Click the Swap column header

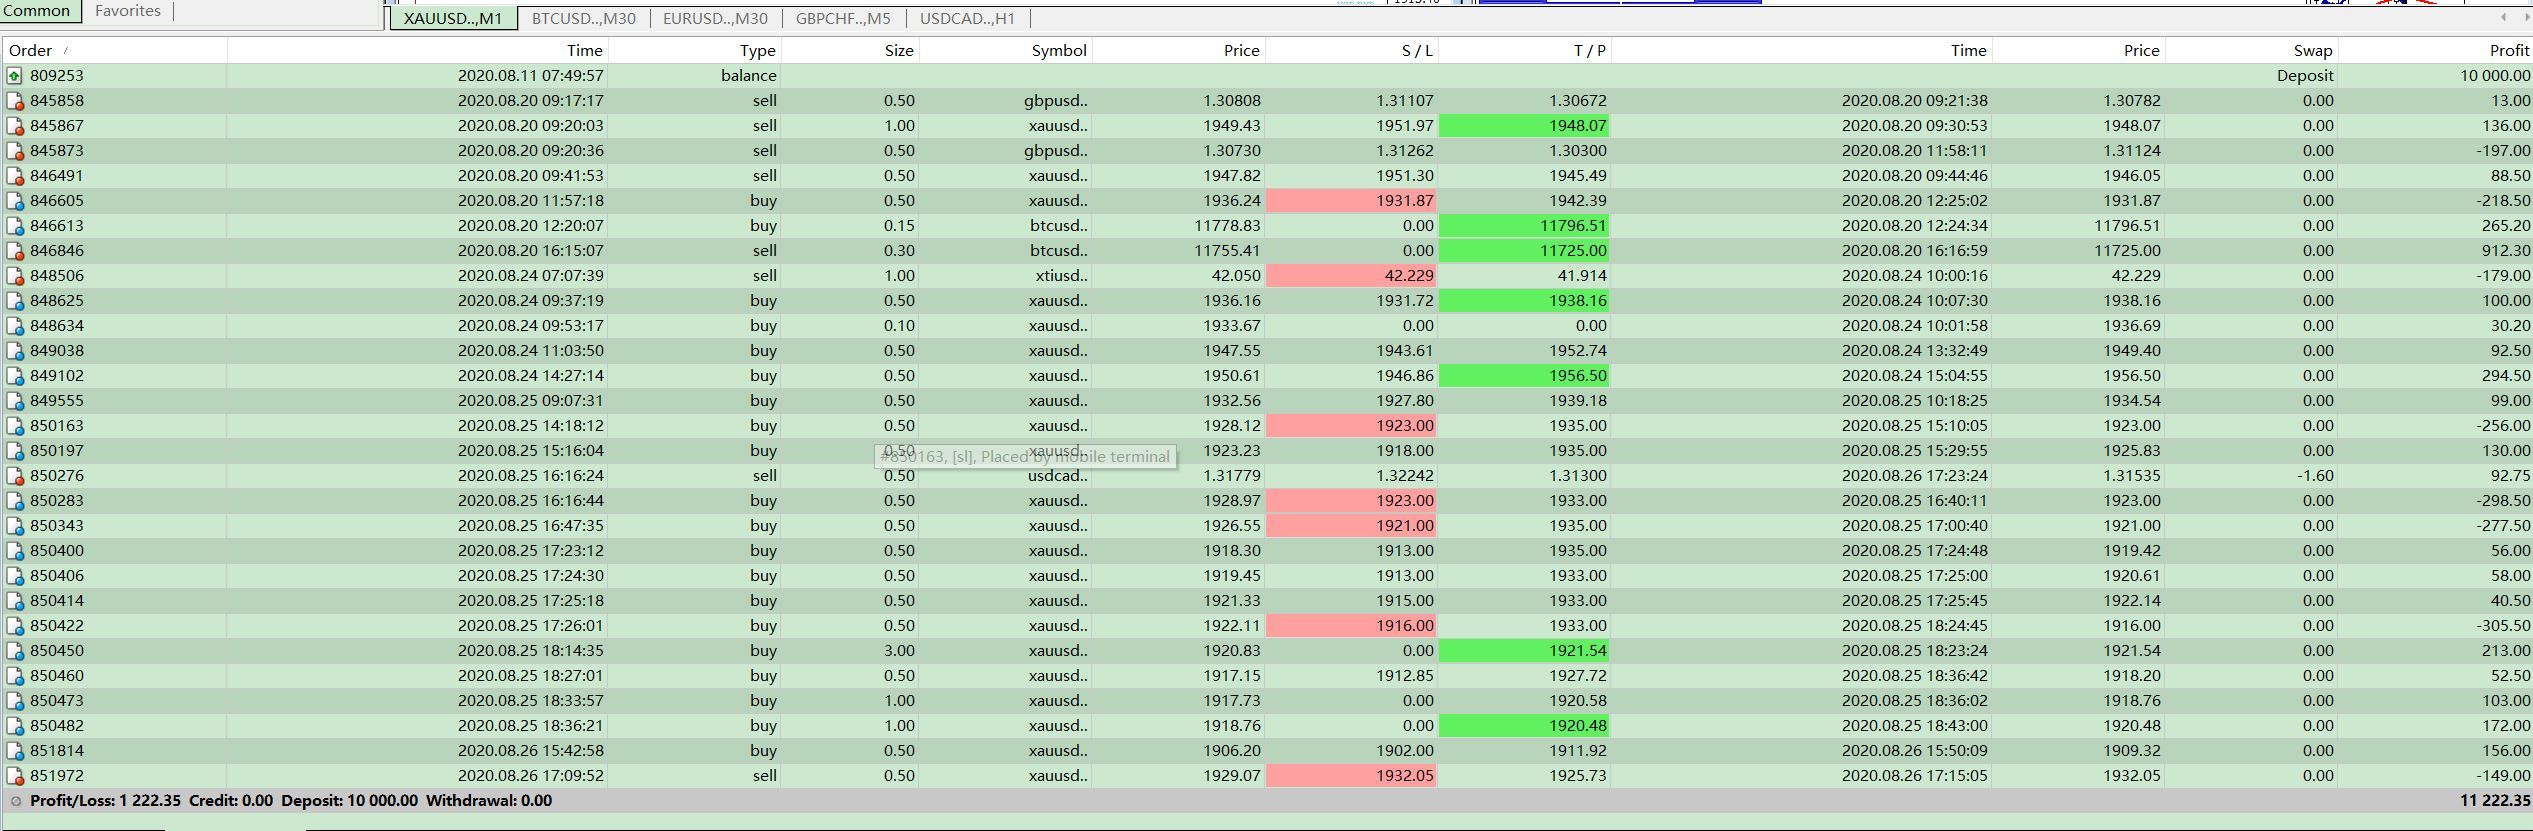point(2312,50)
